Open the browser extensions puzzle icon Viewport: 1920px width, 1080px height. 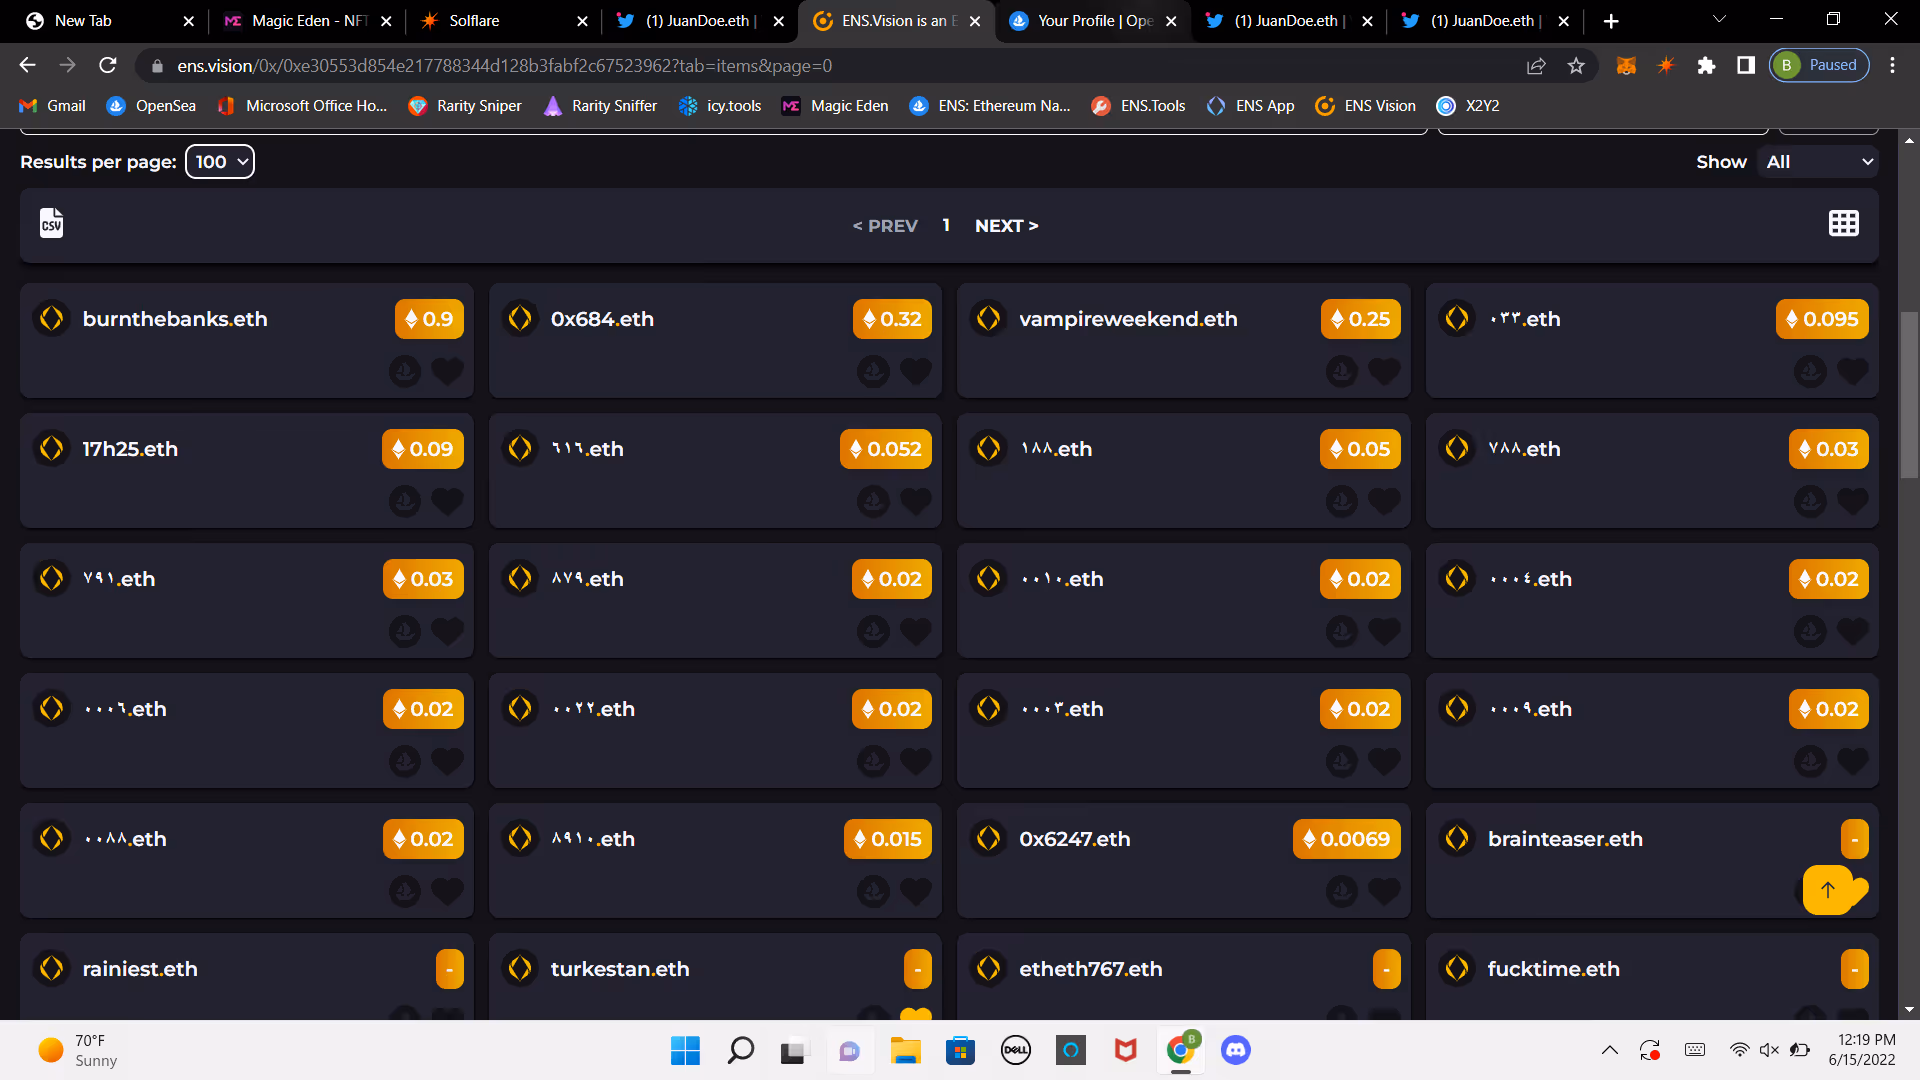1706,66
